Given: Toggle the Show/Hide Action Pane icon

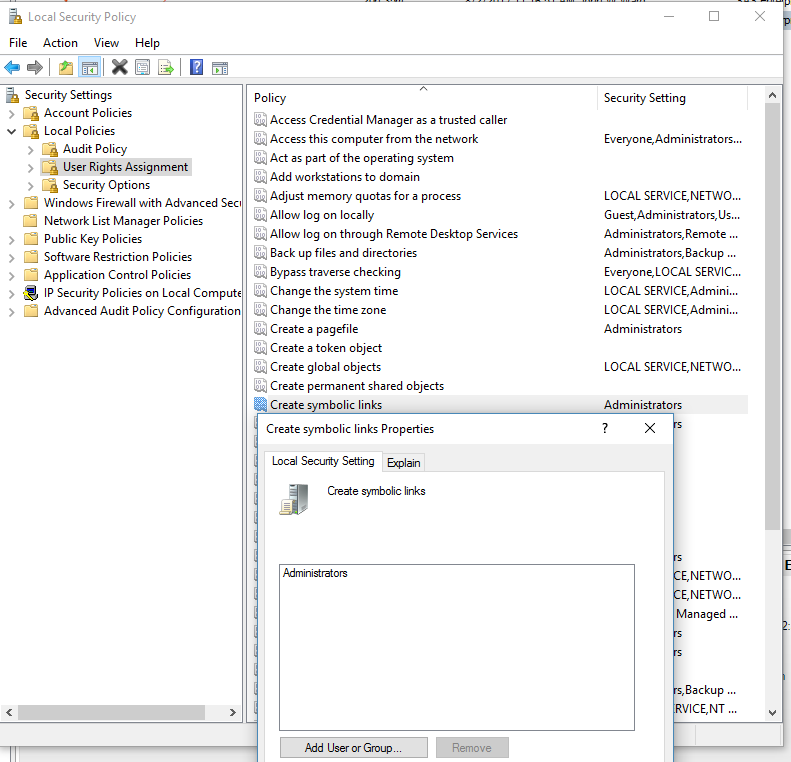Looking at the screenshot, I should [x=220, y=67].
